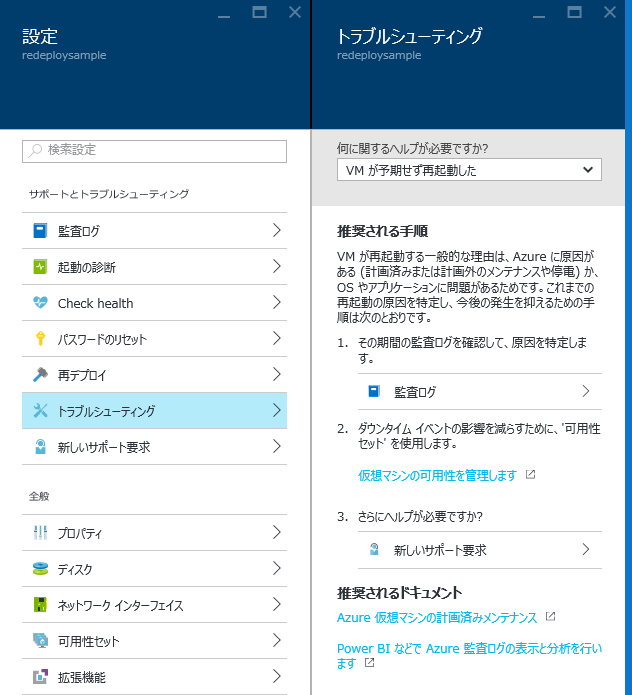This screenshot has width=632, height=695.
Task: Expand the 再デプロイ chevron
Action: tap(277, 374)
